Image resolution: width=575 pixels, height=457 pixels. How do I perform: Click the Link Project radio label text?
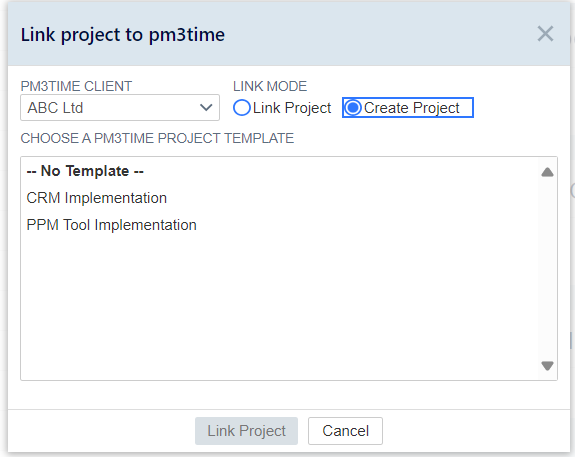click(x=292, y=108)
